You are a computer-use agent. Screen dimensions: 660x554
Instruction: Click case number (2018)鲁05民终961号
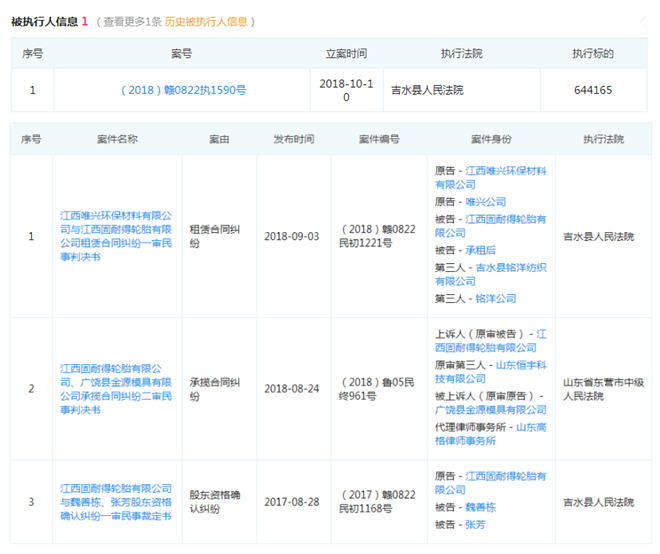[377, 389]
